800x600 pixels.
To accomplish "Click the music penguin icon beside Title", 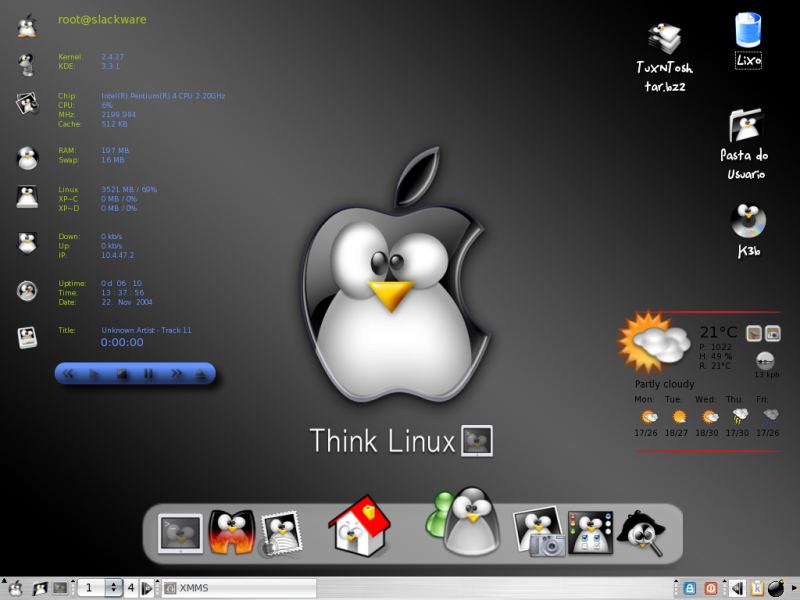I will click(x=27, y=338).
